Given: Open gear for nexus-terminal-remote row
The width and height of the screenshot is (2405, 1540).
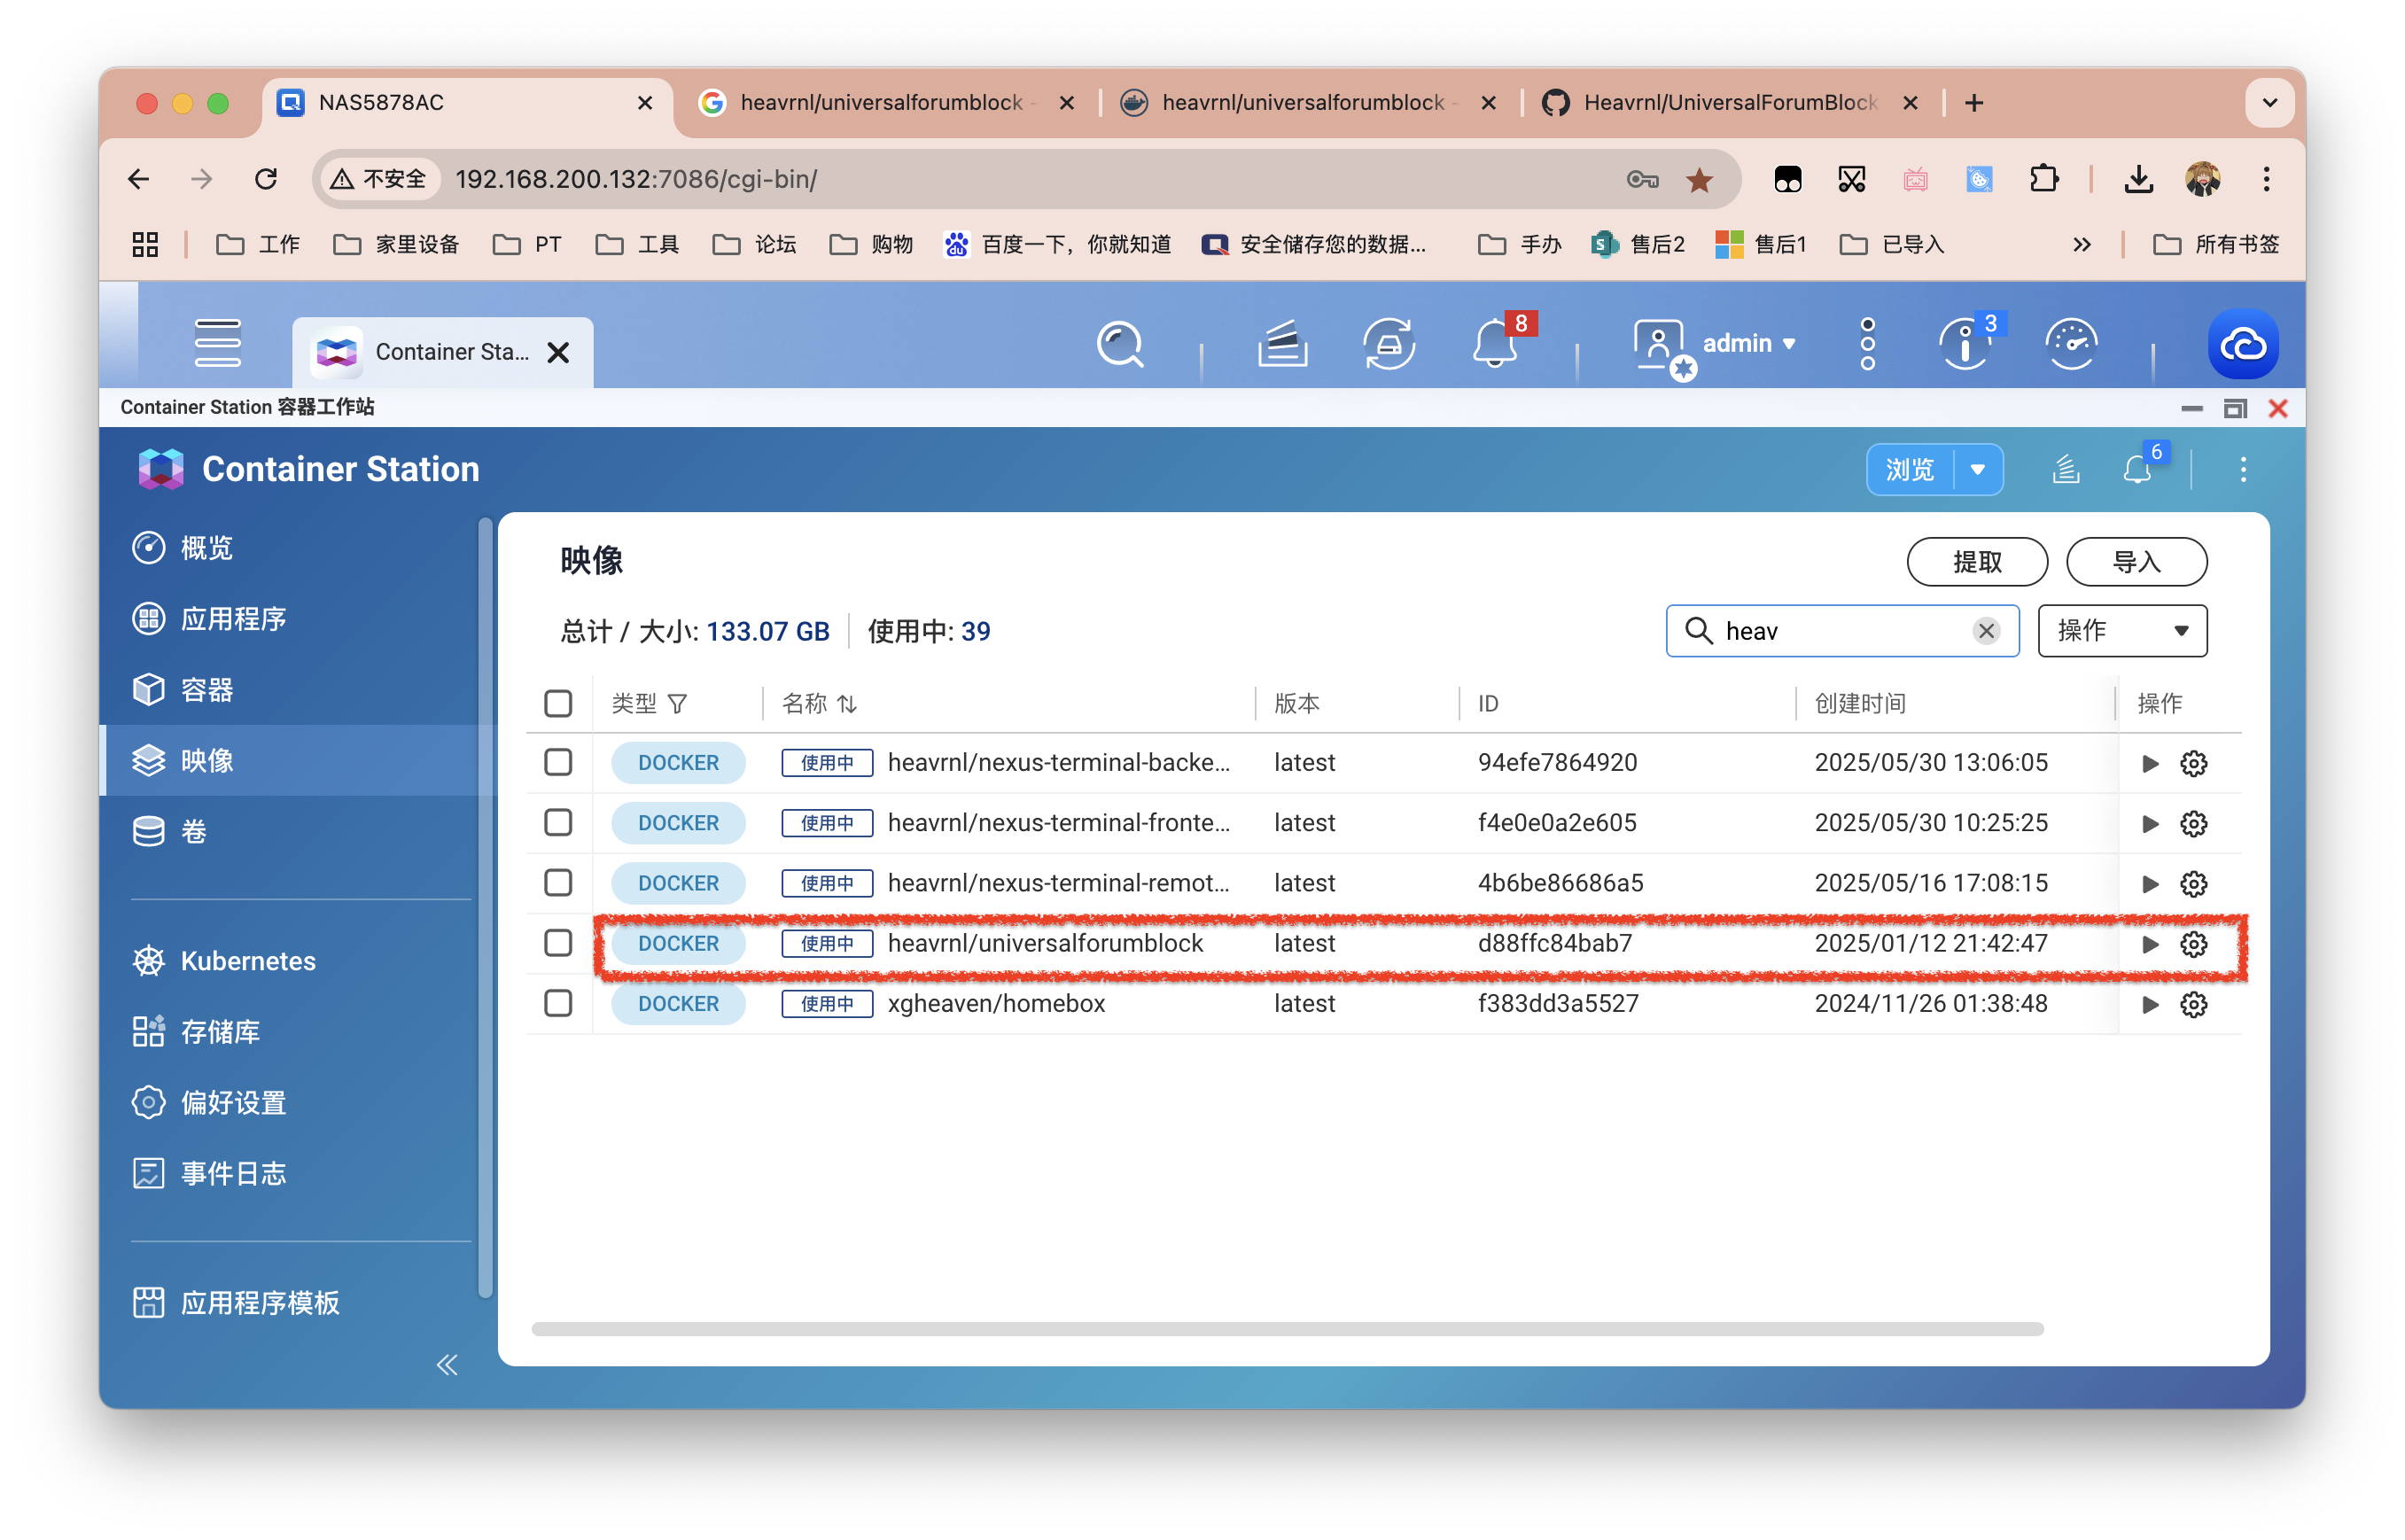Looking at the screenshot, I should coord(2194,884).
